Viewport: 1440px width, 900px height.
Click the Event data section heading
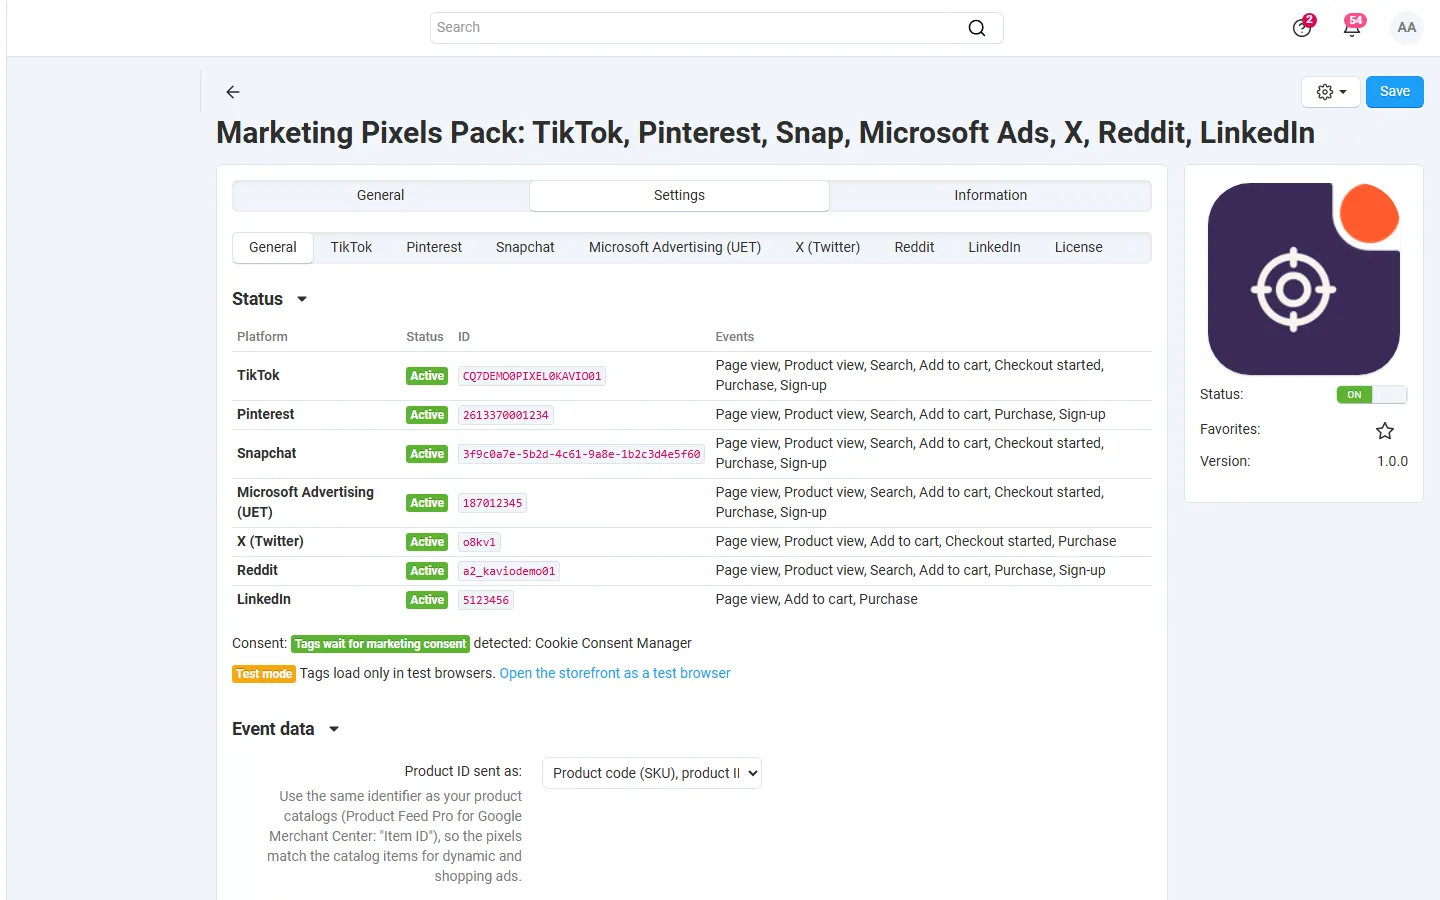273,729
